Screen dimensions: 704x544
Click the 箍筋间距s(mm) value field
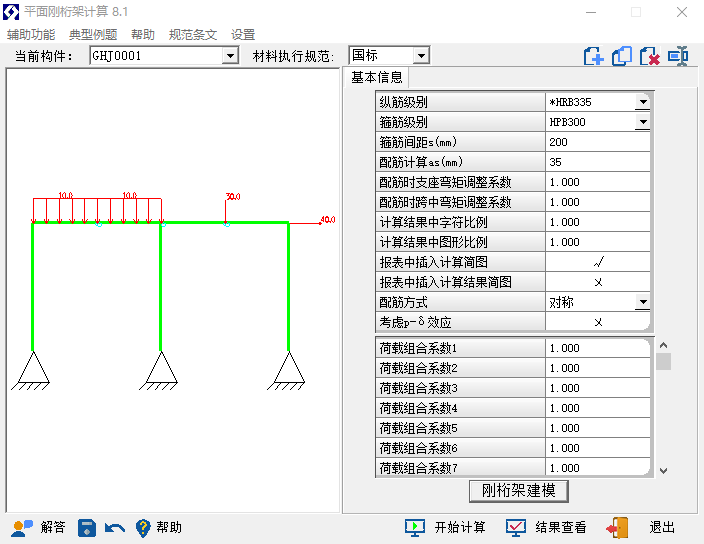click(x=598, y=142)
